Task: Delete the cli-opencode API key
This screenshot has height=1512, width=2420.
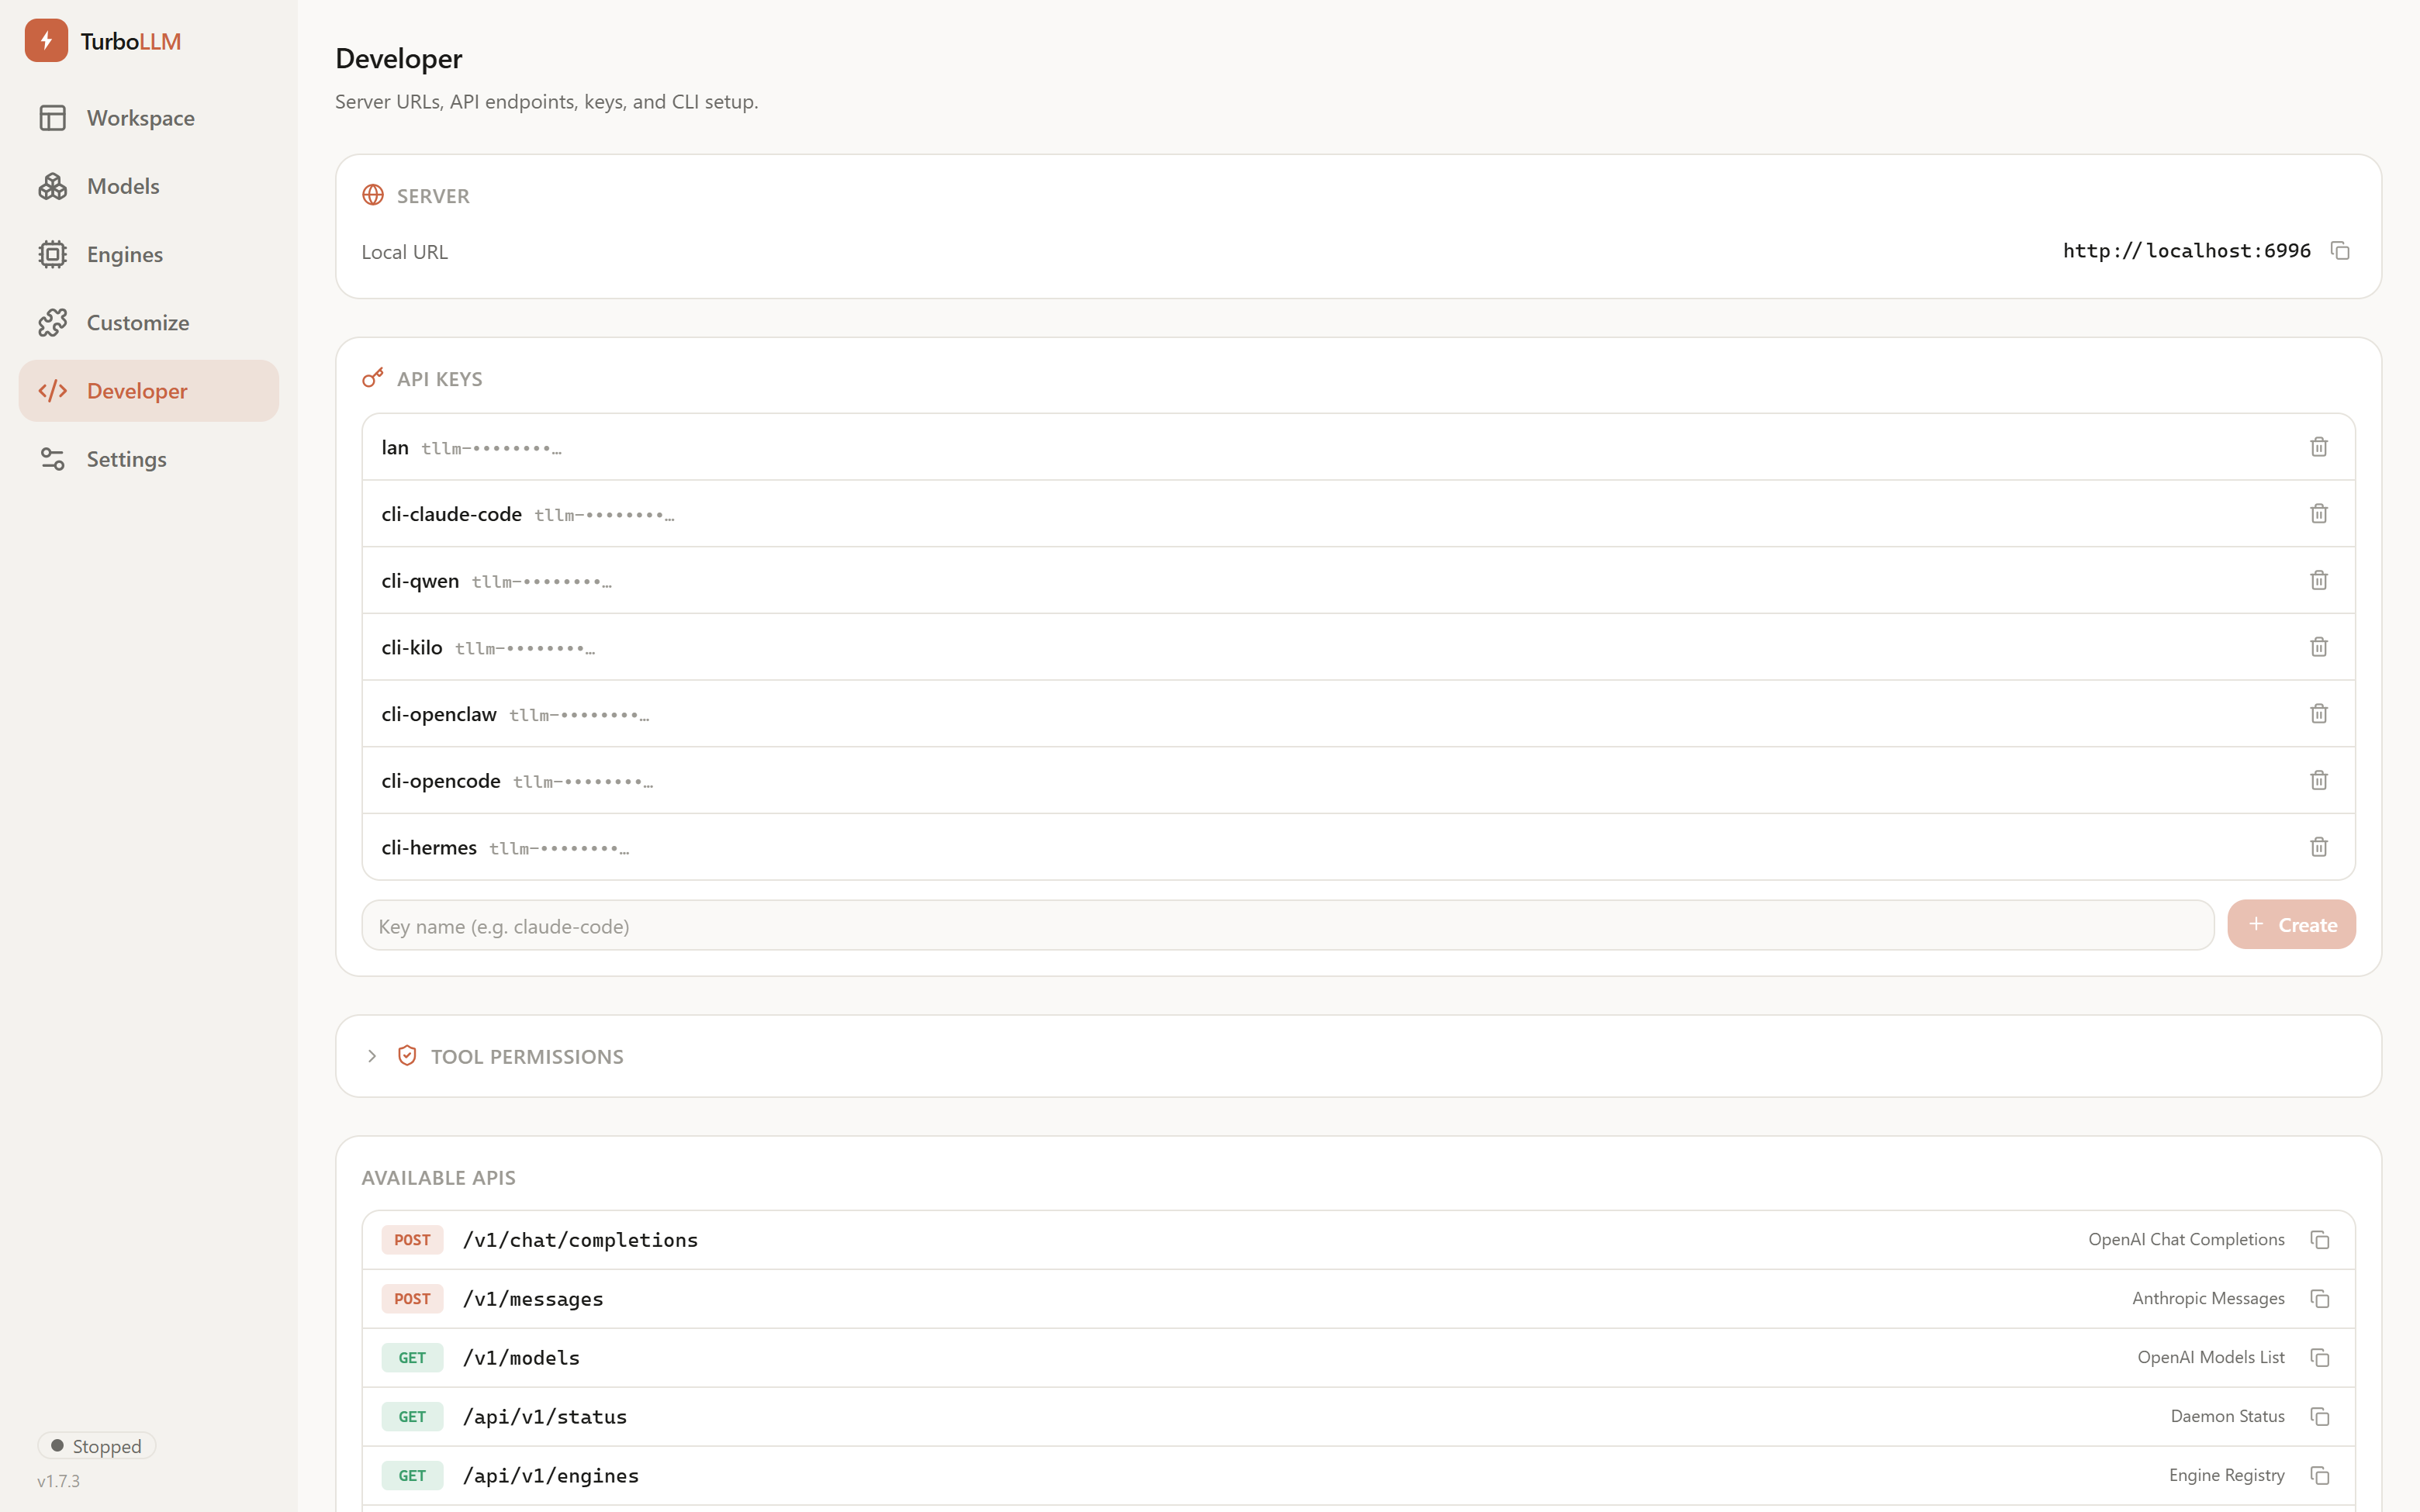Action: coord(2319,780)
